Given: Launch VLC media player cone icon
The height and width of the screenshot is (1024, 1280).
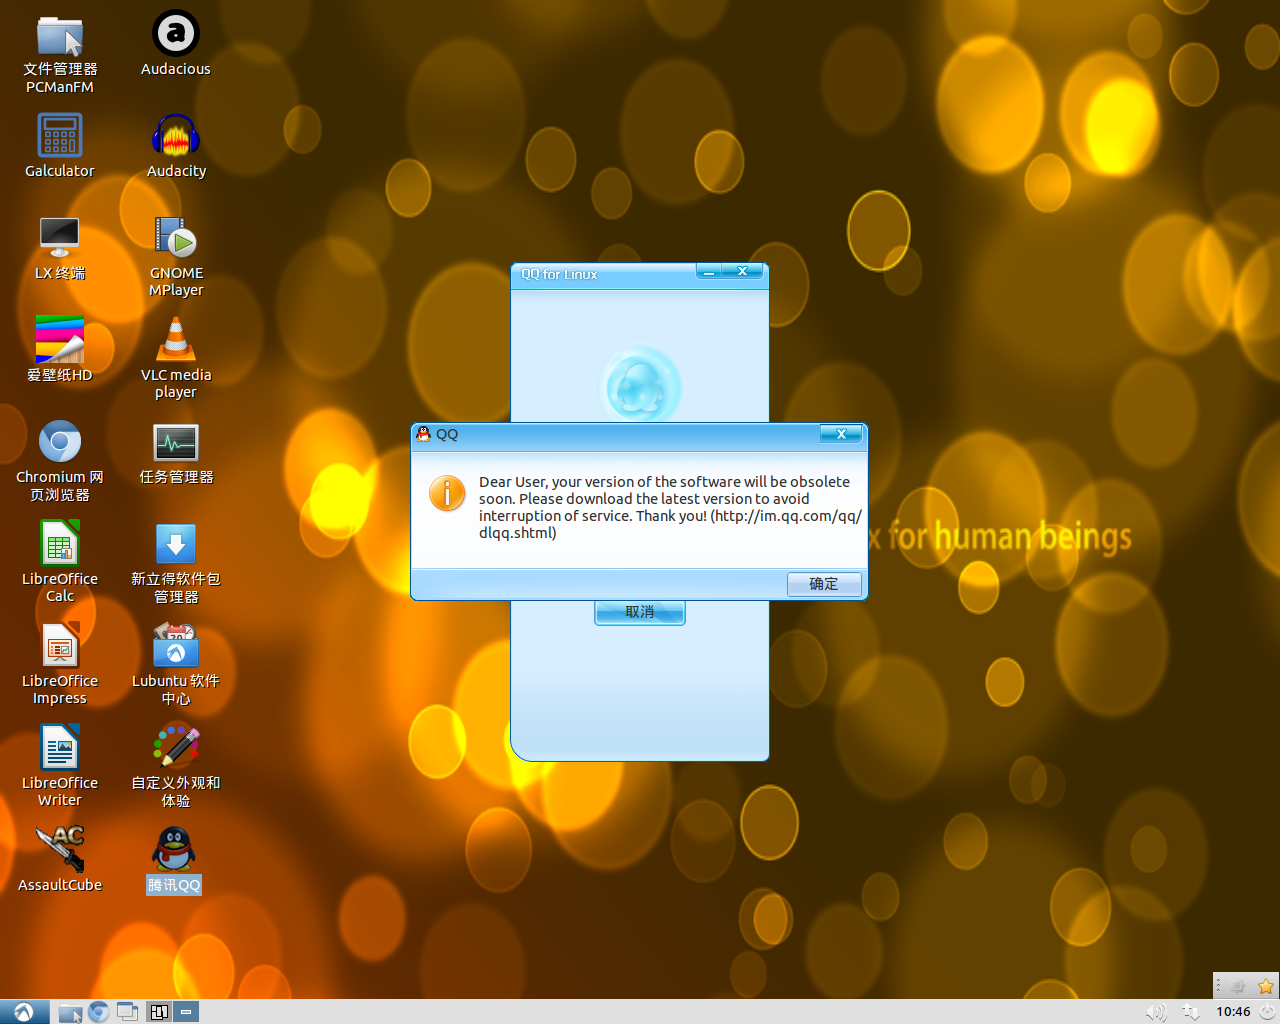Looking at the screenshot, I should point(176,340).
